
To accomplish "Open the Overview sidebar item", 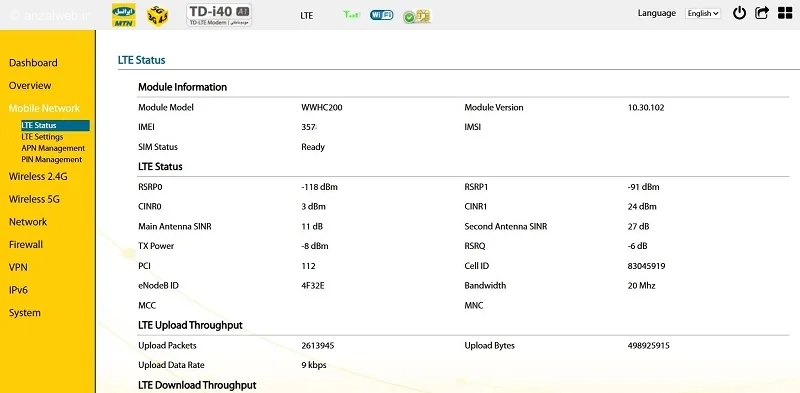I will tap(30, 85).
